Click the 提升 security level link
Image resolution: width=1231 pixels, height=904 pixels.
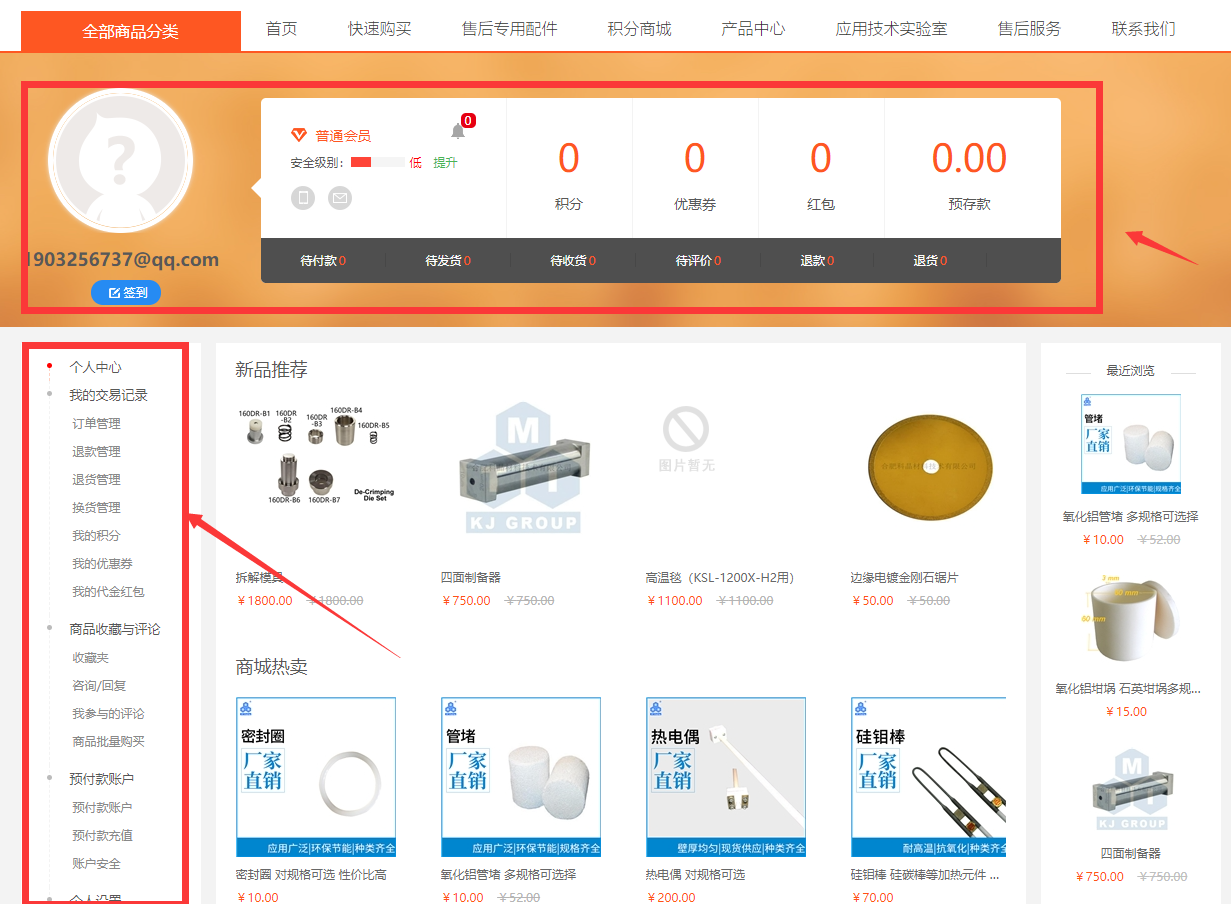pos(445,162)
